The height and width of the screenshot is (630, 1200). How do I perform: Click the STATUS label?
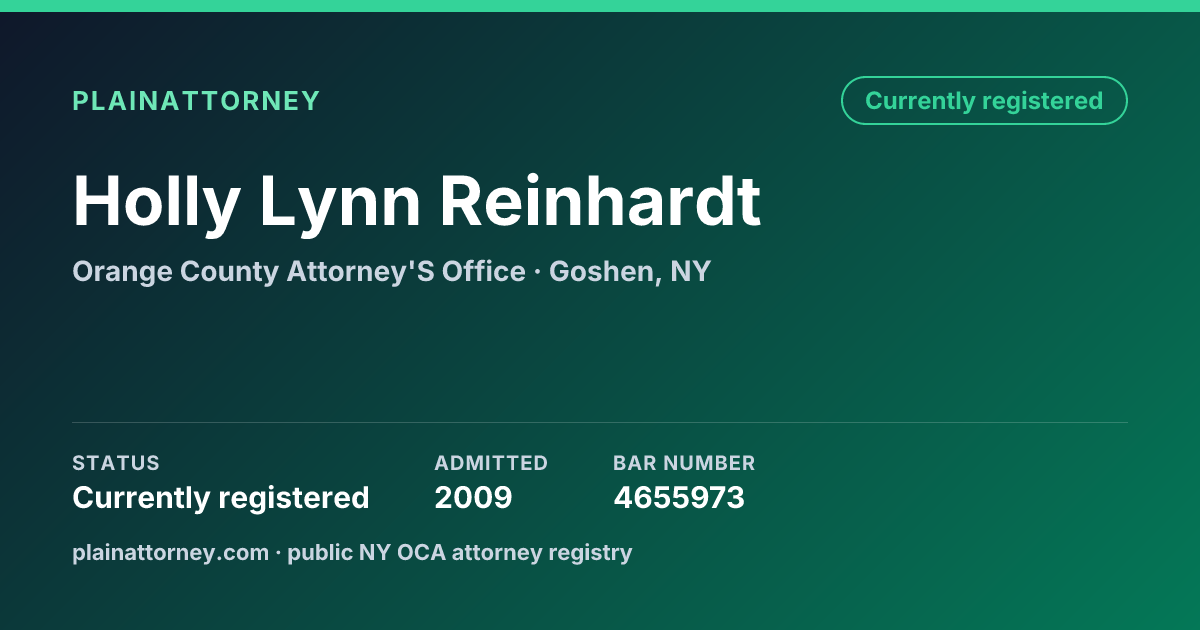(x=116, y=463)
